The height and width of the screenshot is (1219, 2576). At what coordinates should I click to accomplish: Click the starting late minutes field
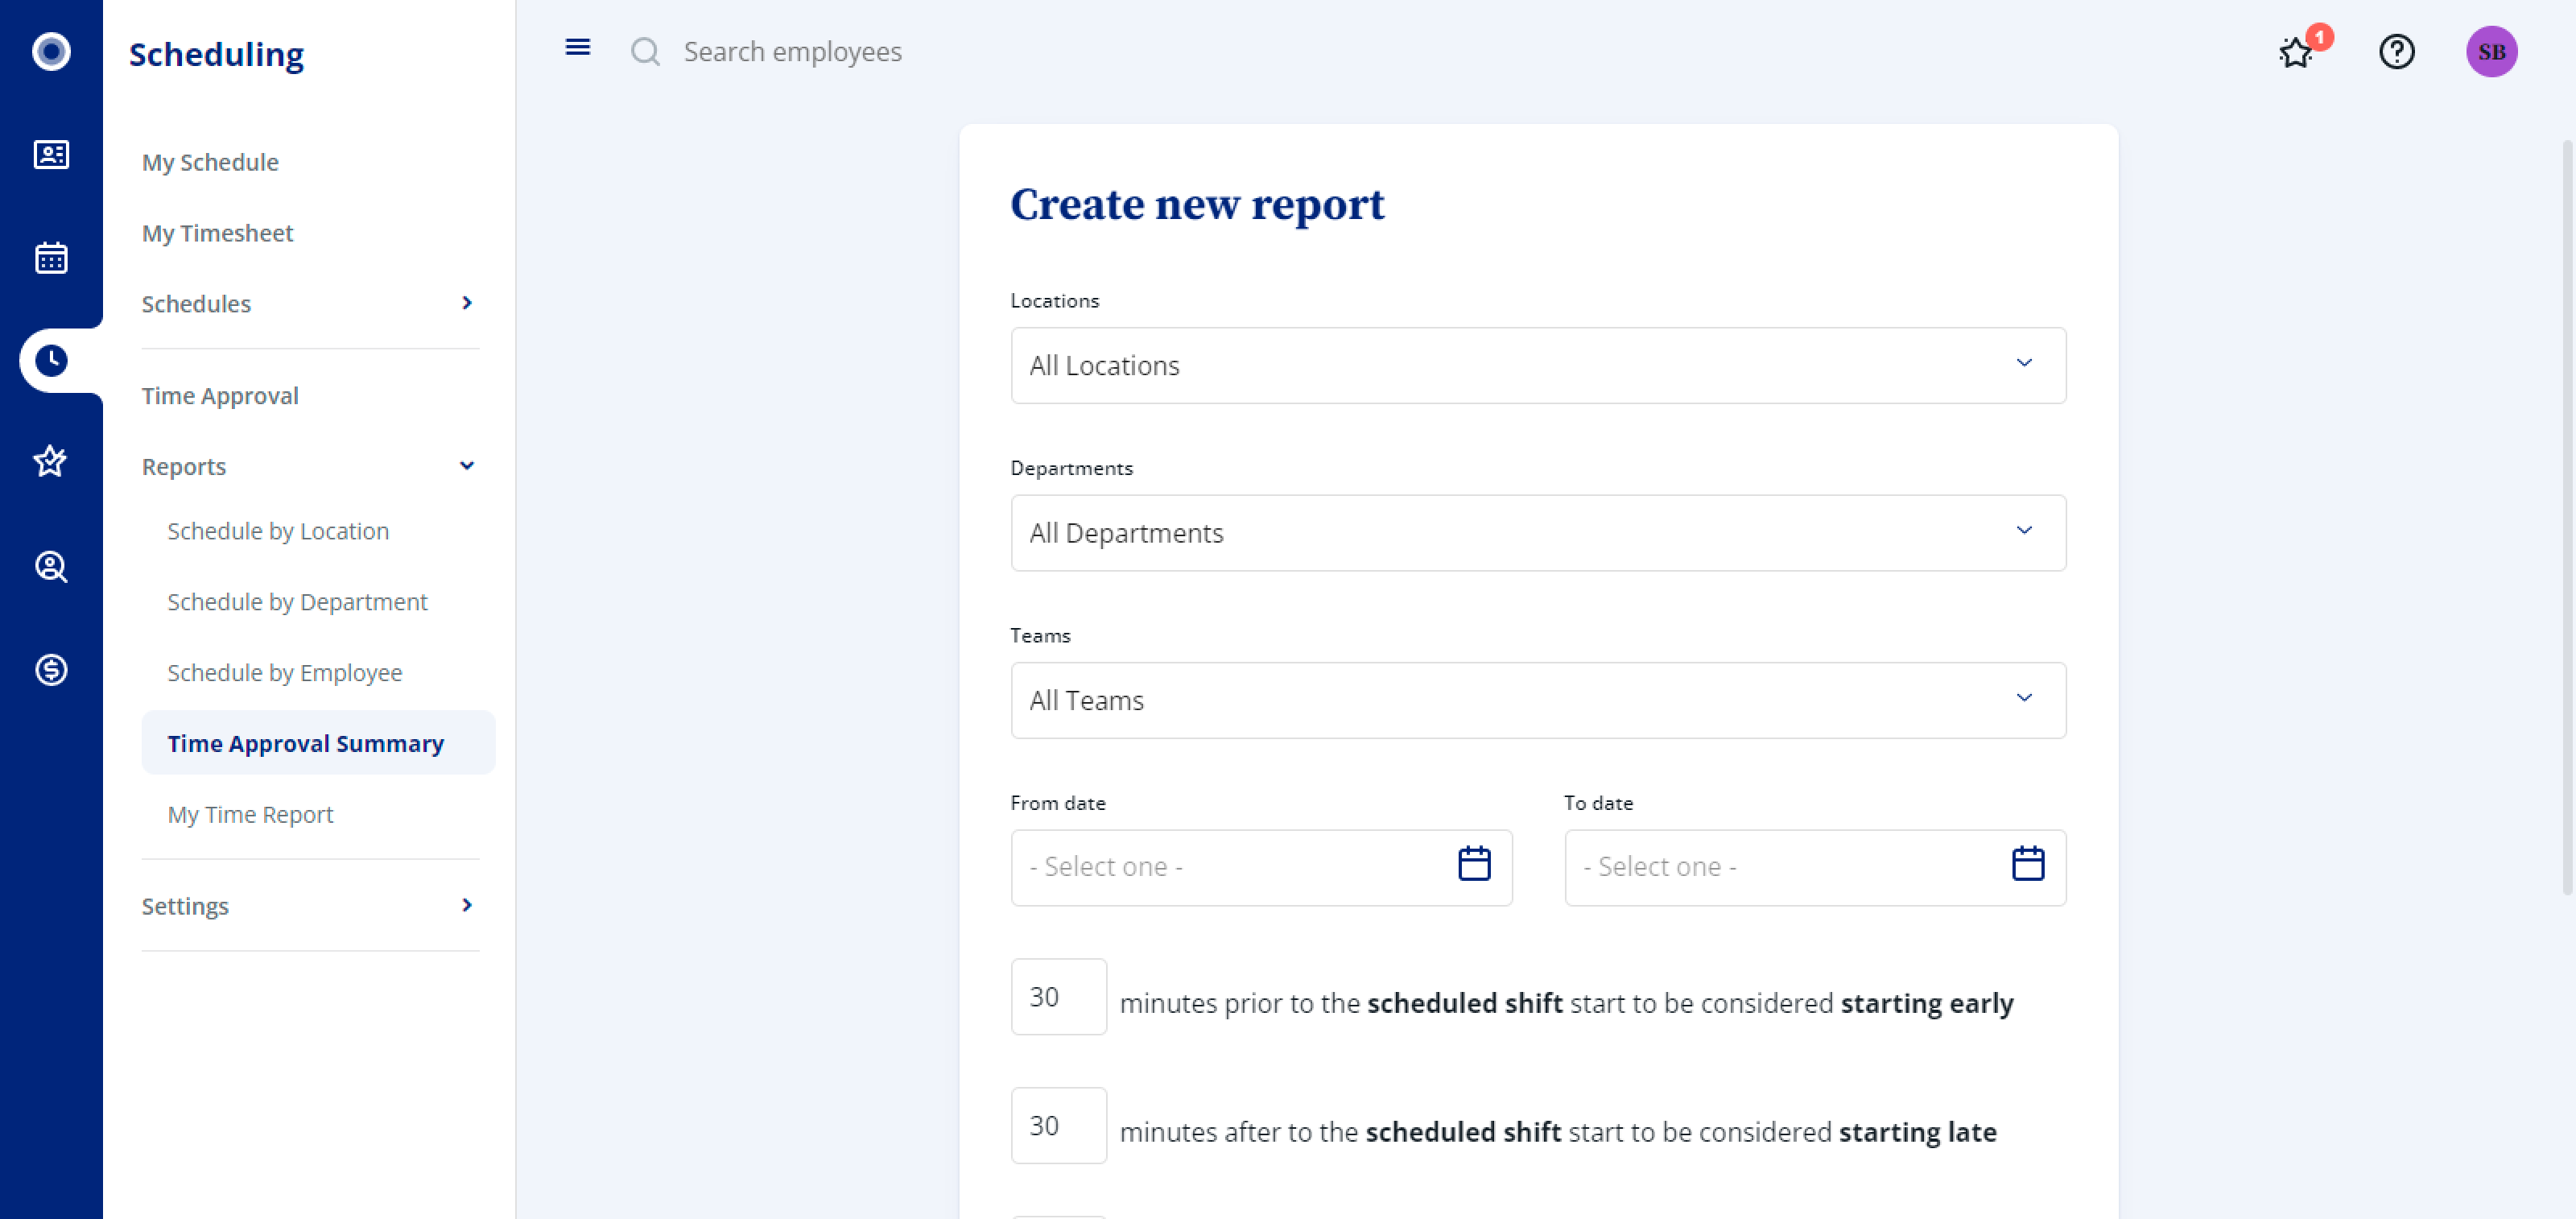tap(1058, 1126)
